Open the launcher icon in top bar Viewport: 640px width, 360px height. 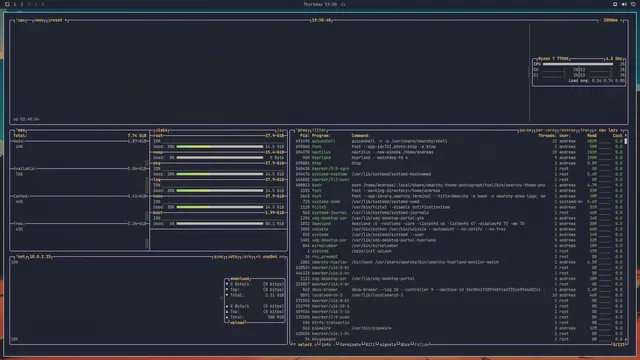pos(7,4)
